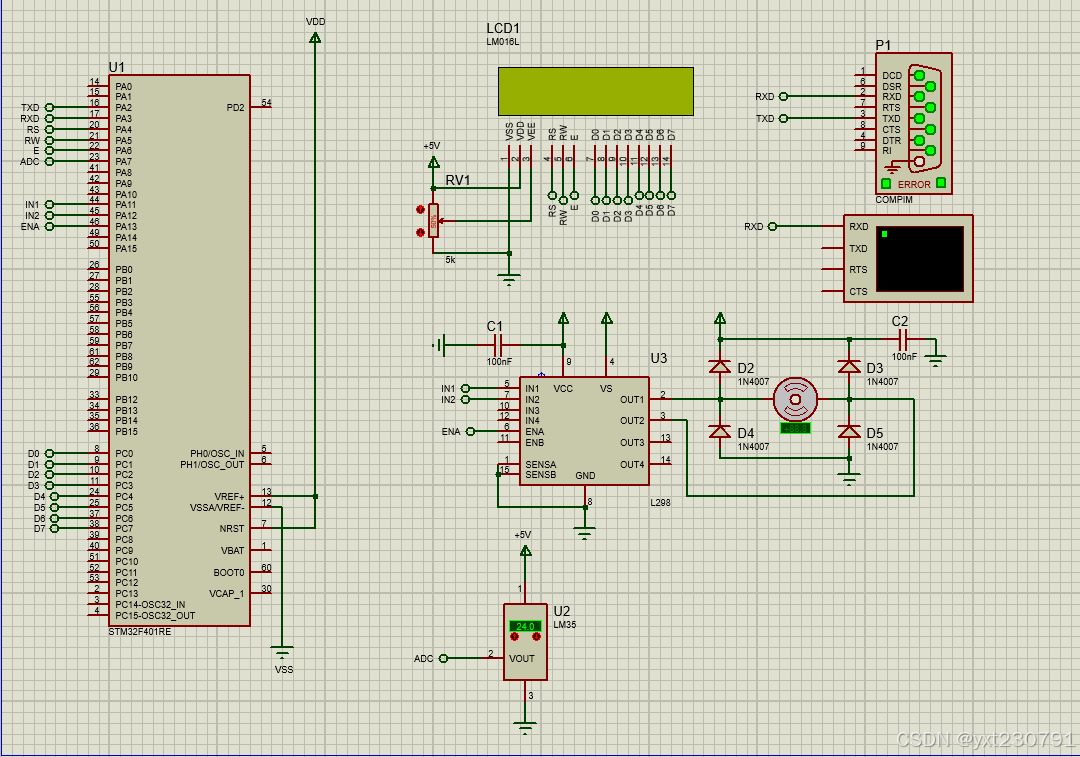This screenshot has height=757, width=1080.
Task: Select the D7 terminal at U1 PC7
Action: 54,529
